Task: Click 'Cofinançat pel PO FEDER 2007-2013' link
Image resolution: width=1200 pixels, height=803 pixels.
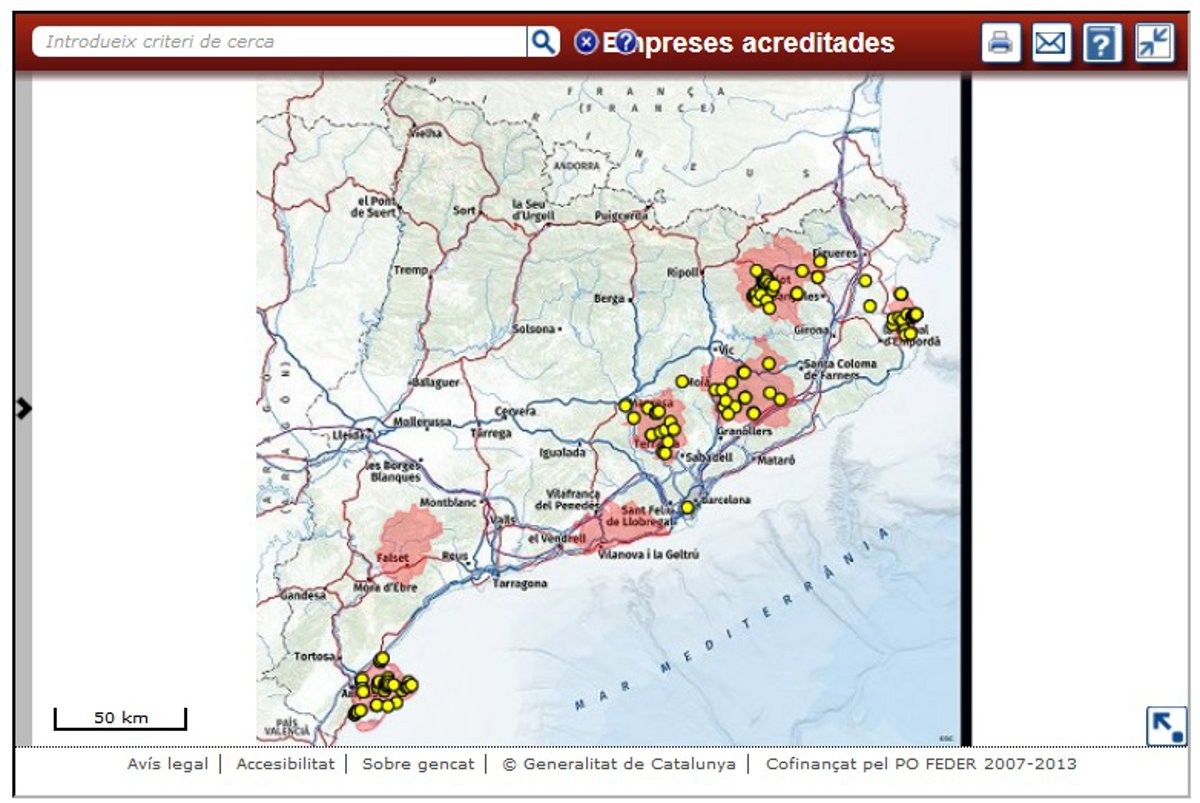Action: pos(920,764)
